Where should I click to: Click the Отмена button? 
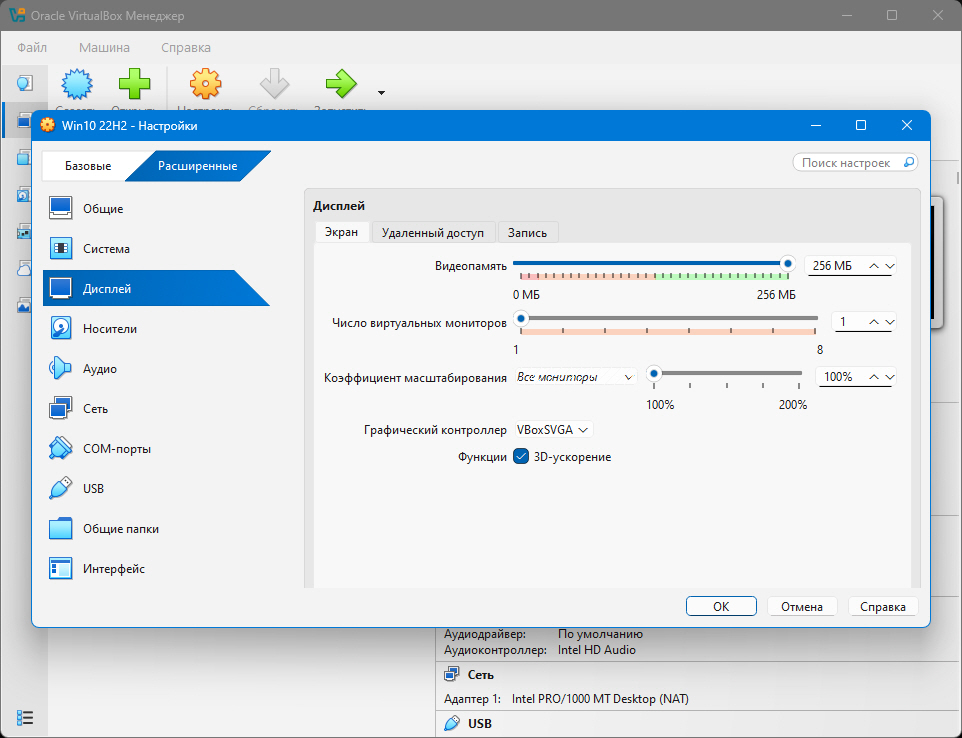[802, 606]
